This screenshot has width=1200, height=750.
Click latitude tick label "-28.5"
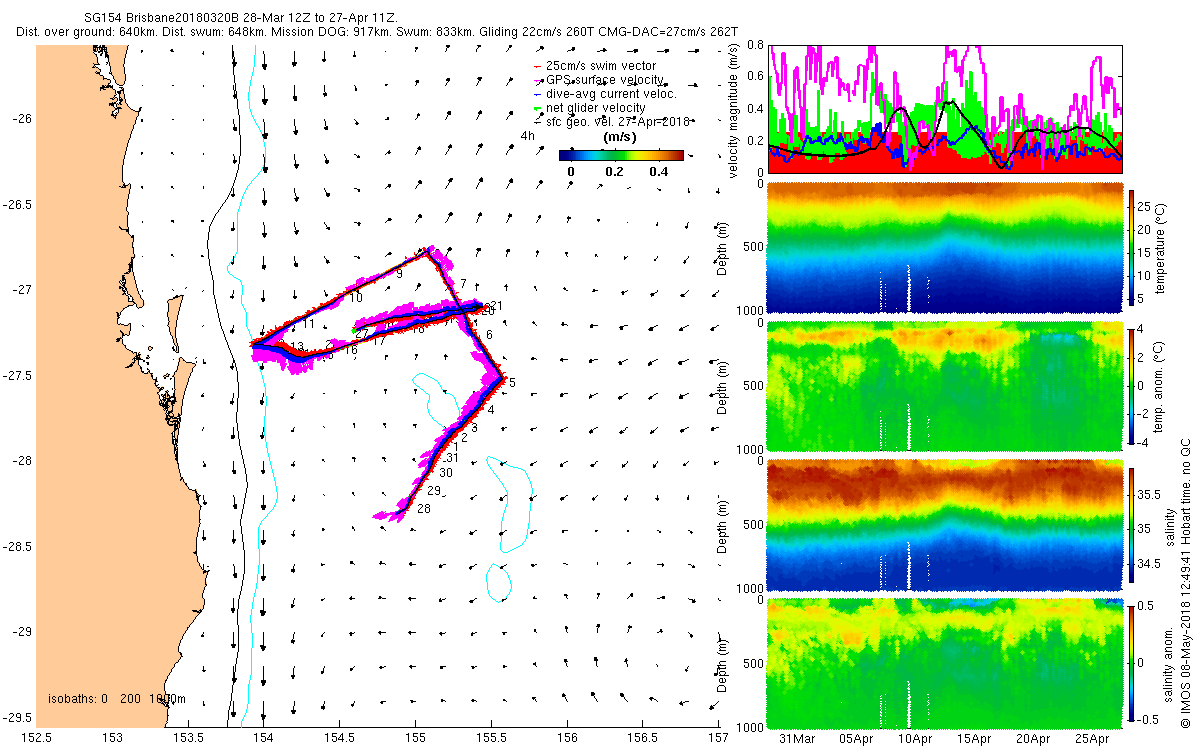[17, 547]
